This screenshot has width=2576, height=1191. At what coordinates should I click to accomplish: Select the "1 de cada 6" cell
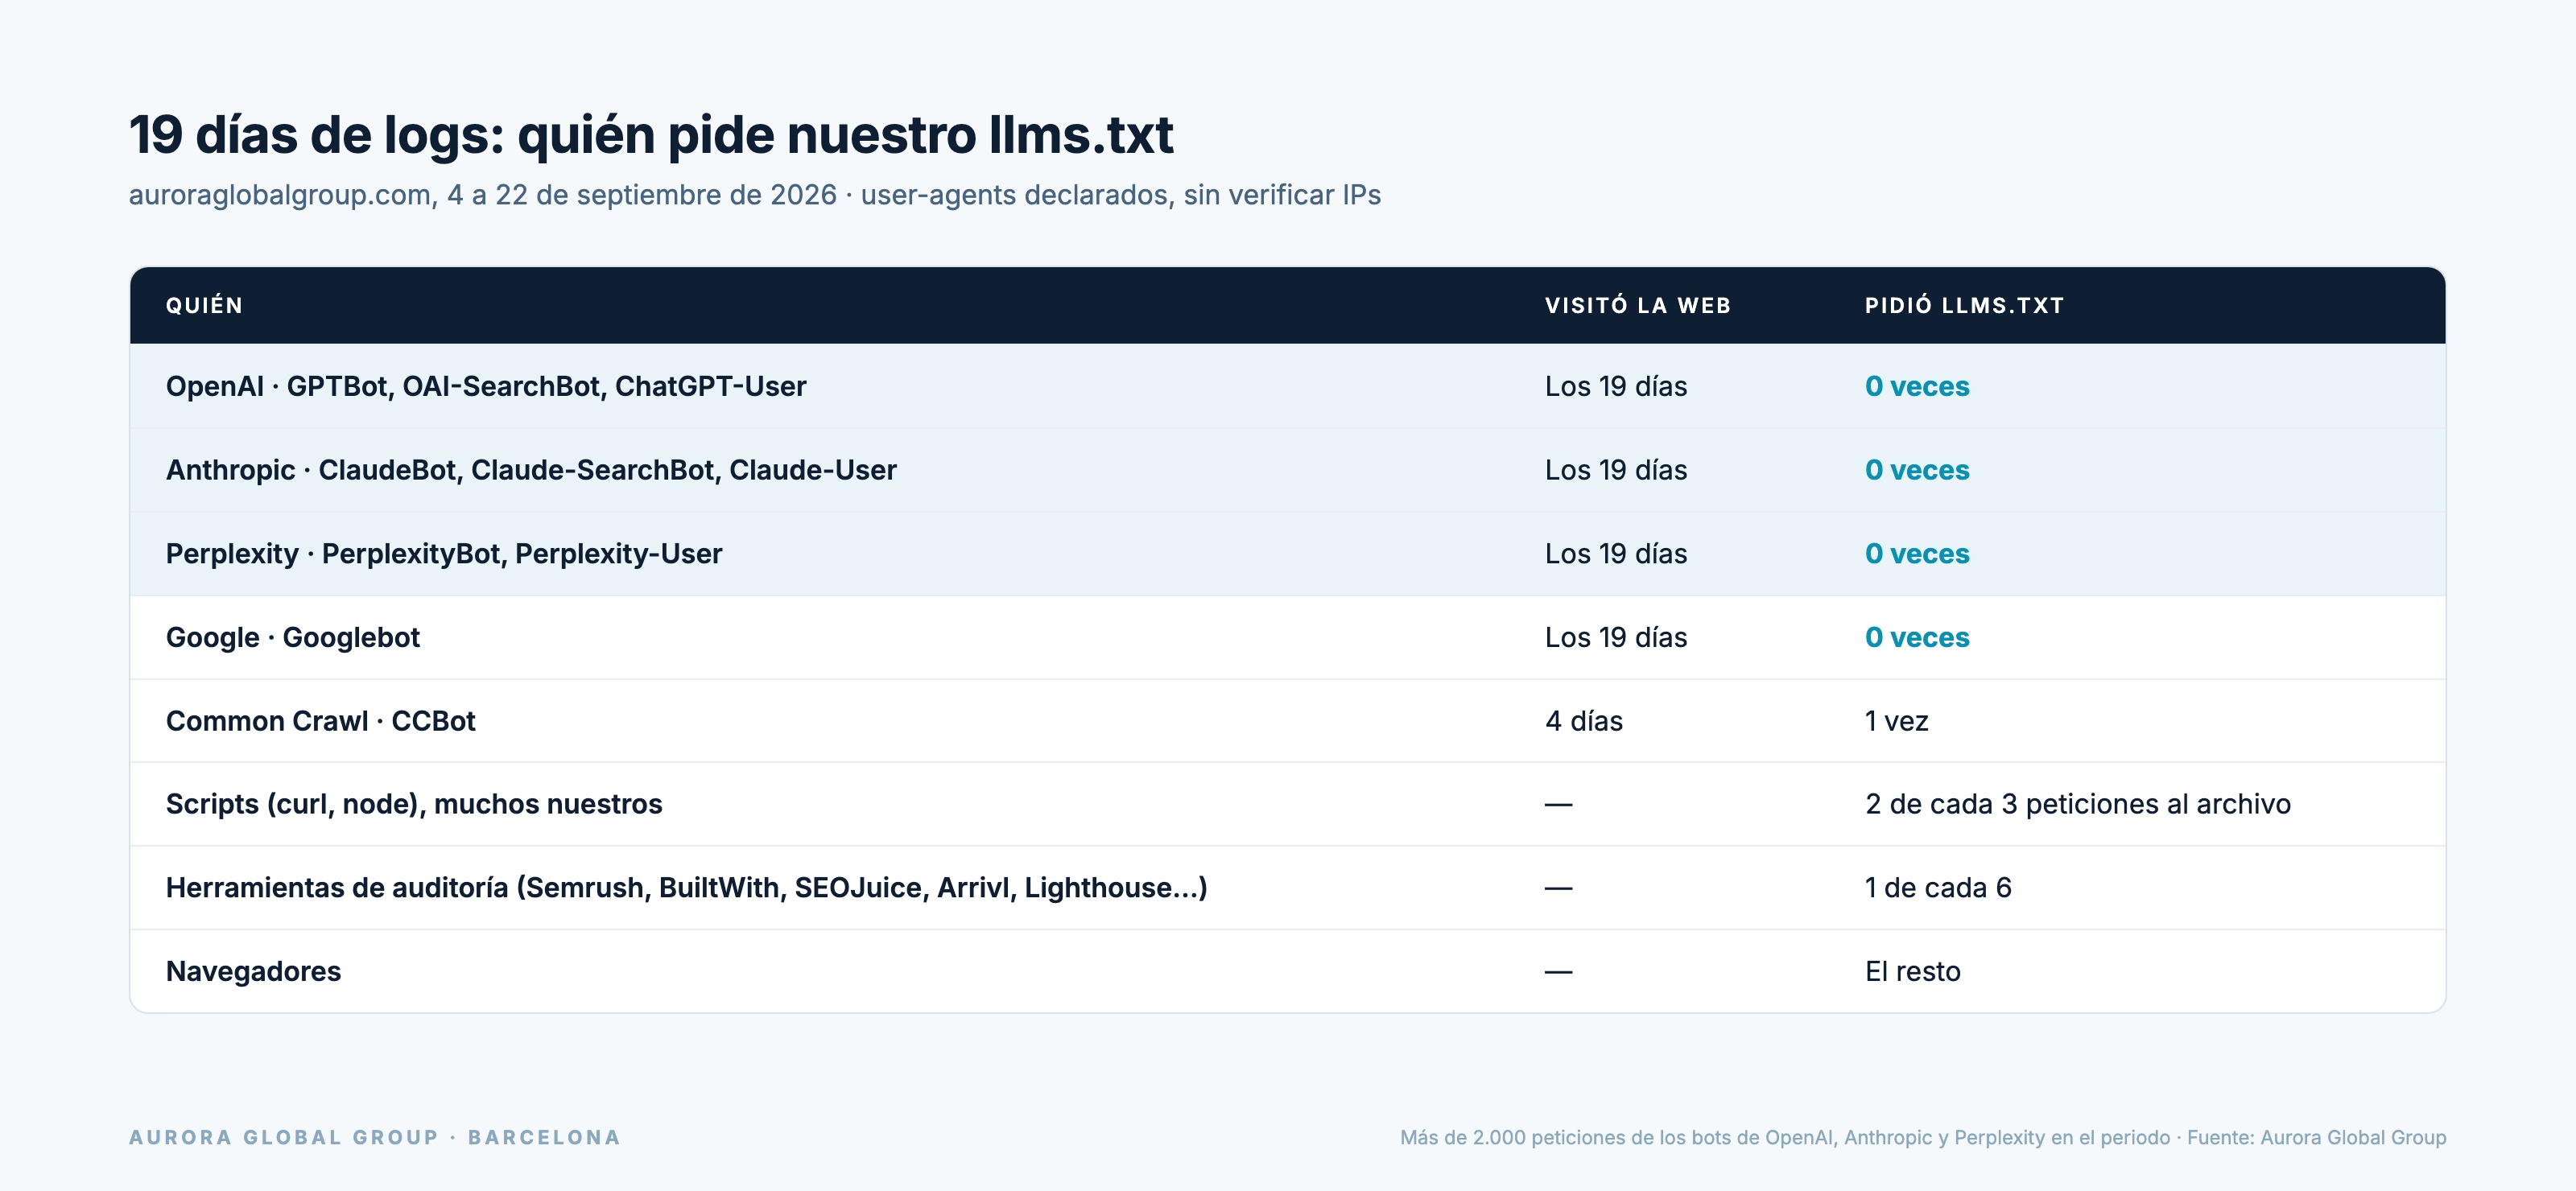(x=1938, y=888)
